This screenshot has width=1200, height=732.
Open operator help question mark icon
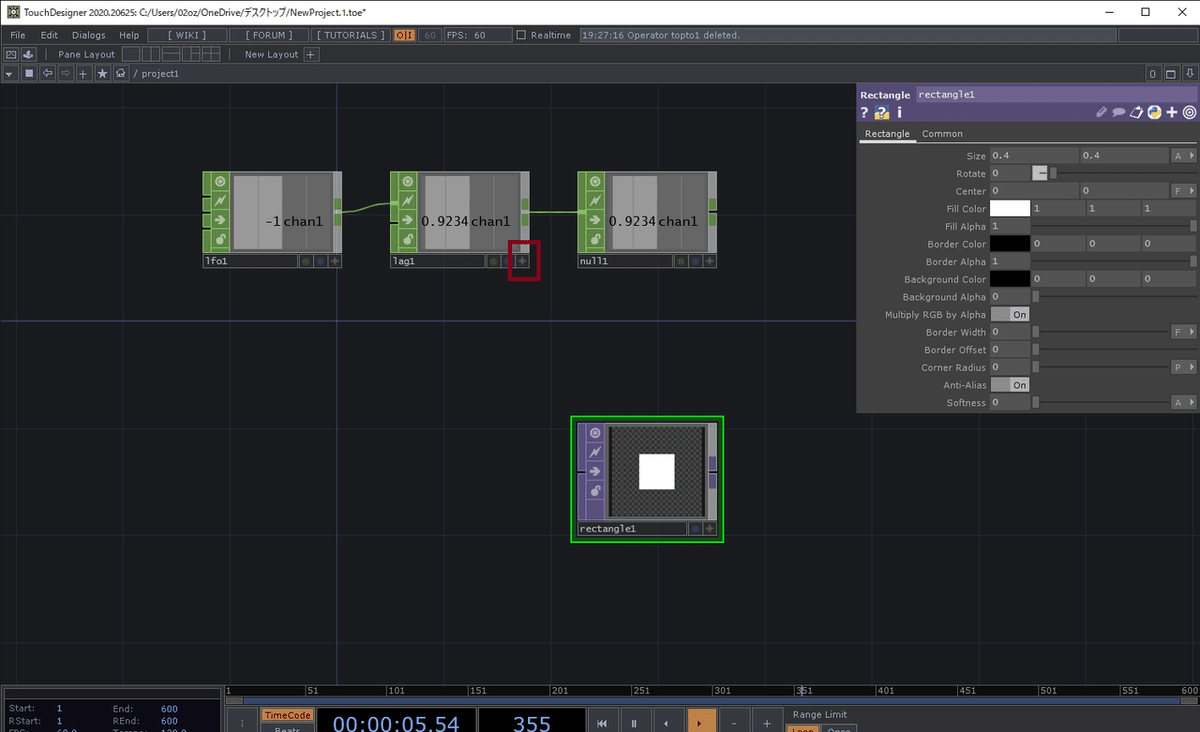tap(865, 113)
